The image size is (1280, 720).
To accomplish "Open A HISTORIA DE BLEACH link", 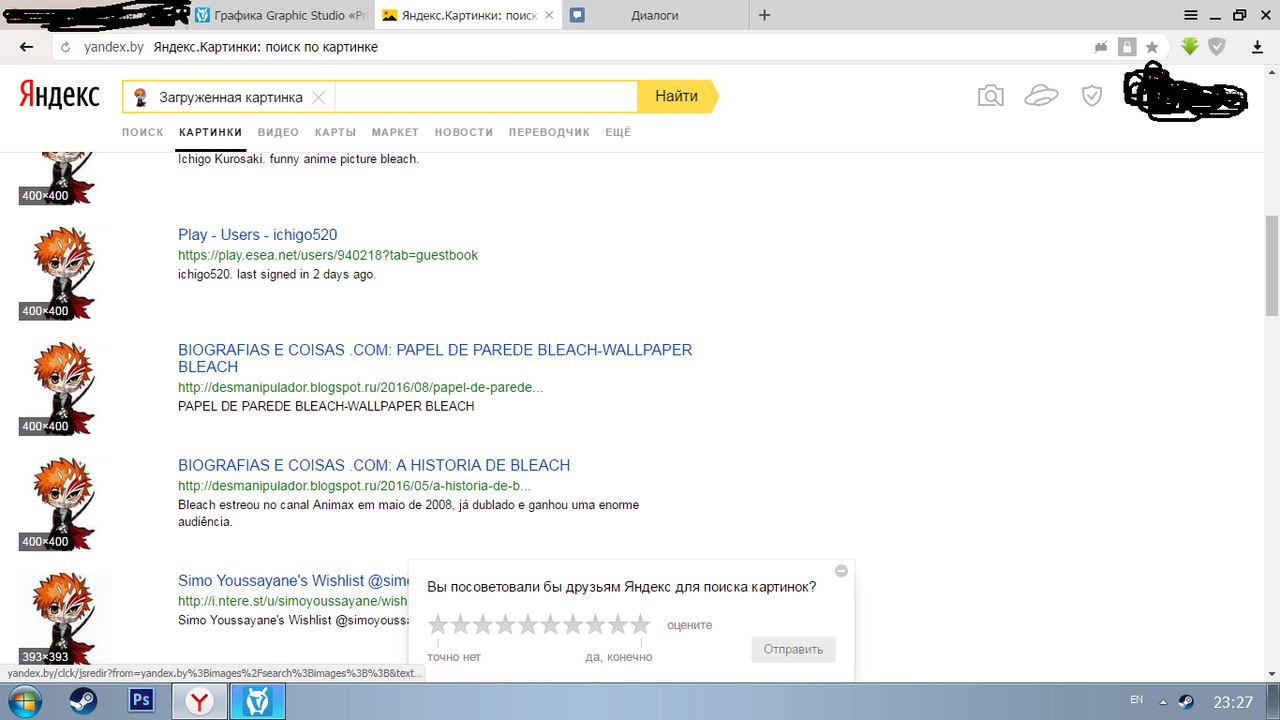I will [374, 465].
